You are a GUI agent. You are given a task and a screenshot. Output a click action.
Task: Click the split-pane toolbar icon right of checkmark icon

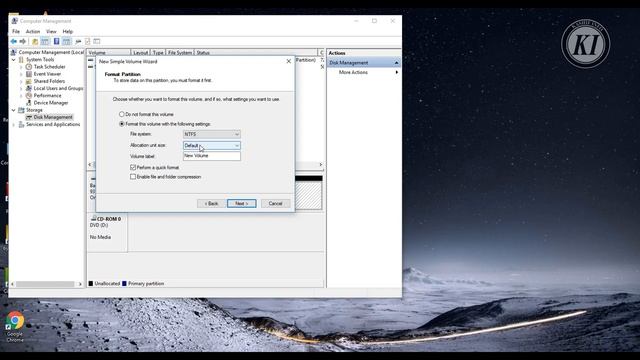coord(97,41)
